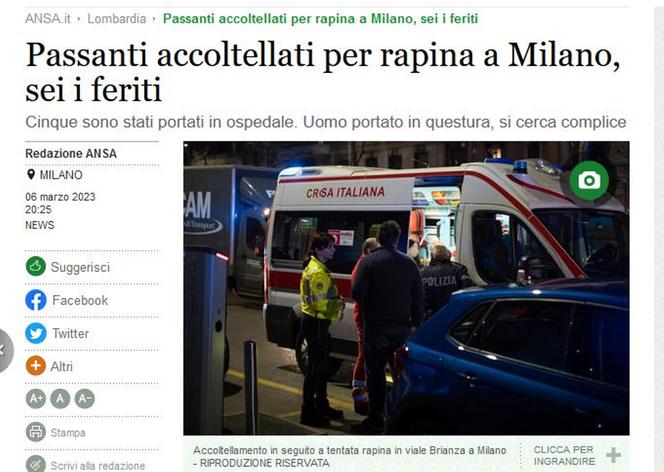This screenshot has height=472, width=664.
Task: Open the Lombardia breadcrumb section
Action: tap(116, 19)
